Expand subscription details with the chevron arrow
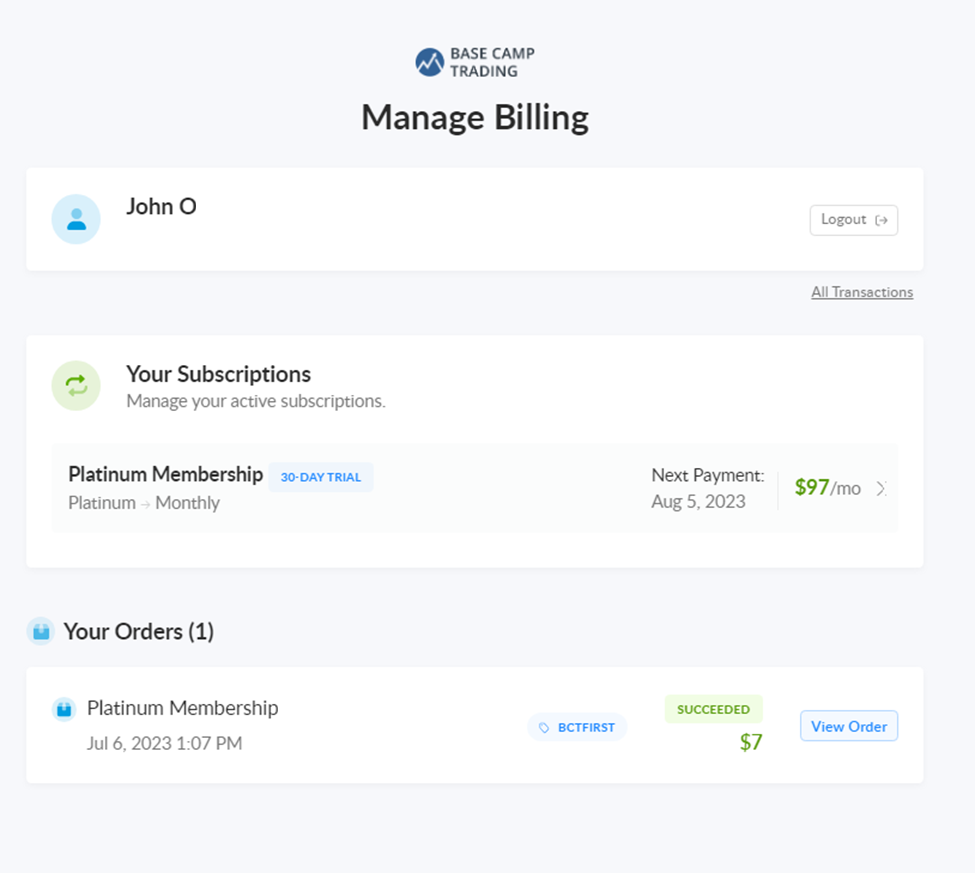The image size is (975, 873). click(881, 489)
